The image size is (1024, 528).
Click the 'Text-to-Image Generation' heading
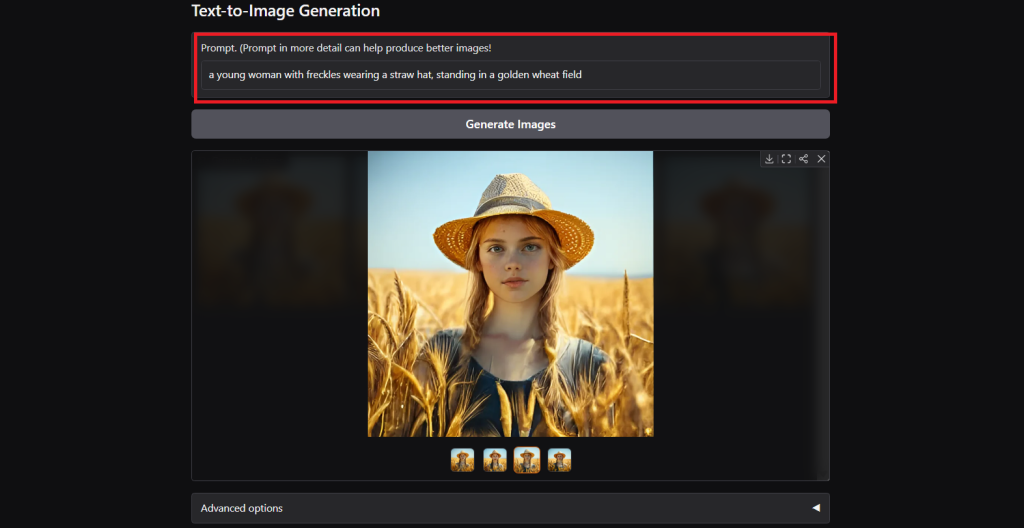(x=285, y=11)
